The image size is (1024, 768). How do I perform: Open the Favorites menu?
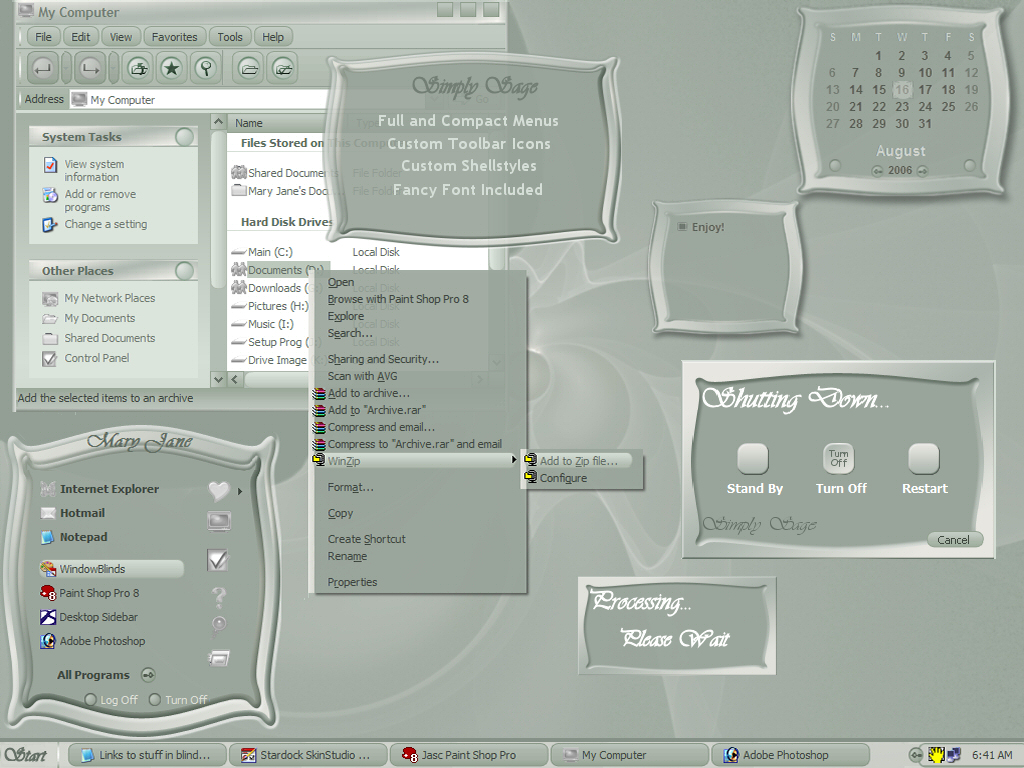(174, 37)
